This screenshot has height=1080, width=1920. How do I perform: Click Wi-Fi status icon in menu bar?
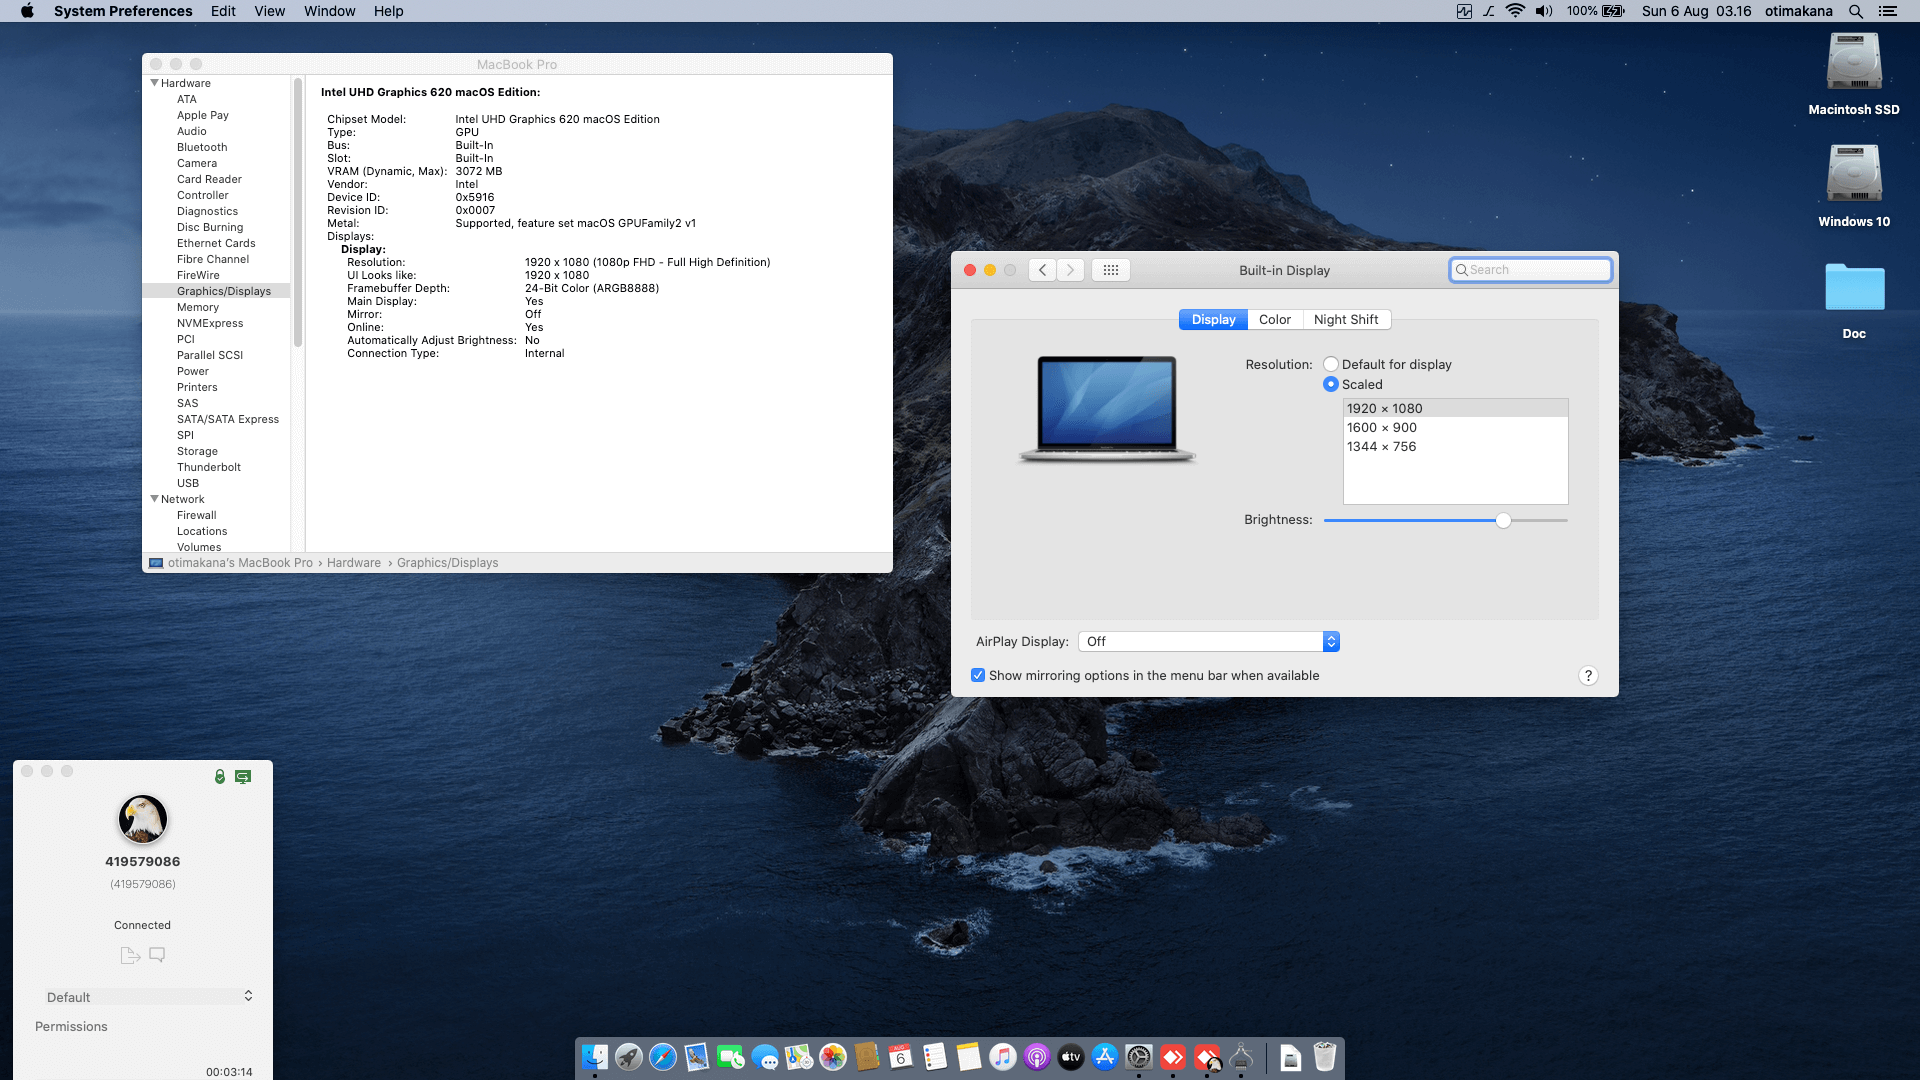1516,11
